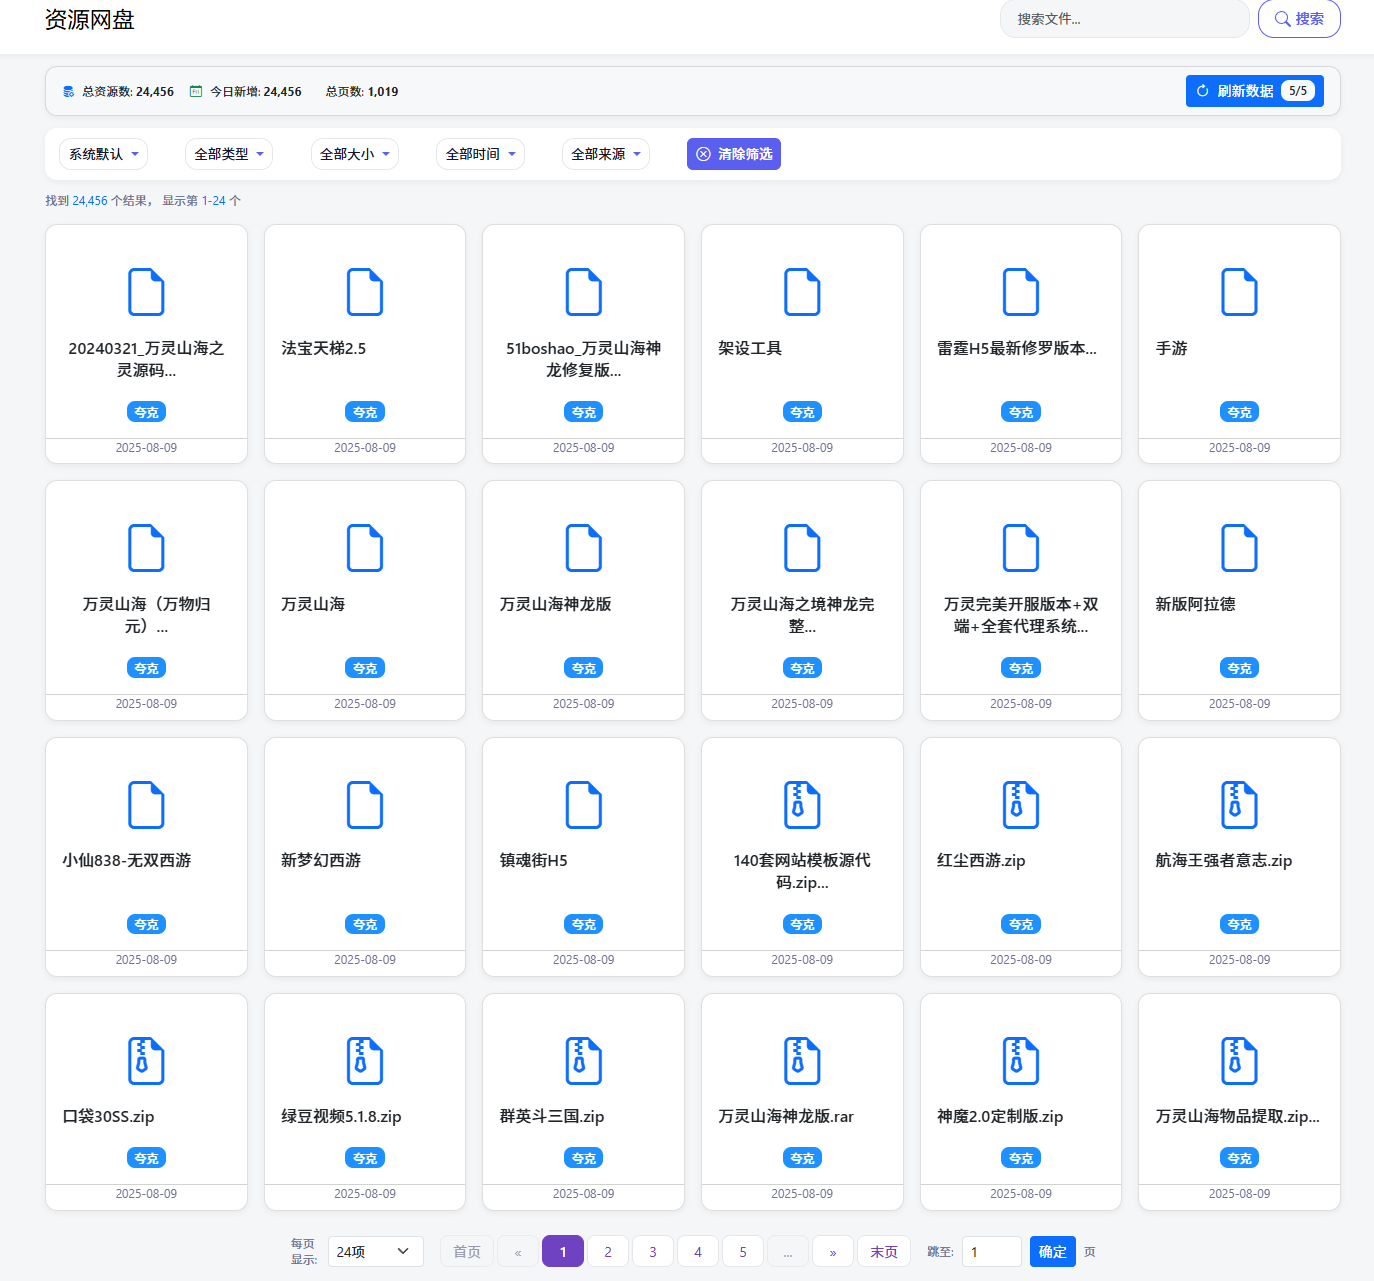Open the 全部类型 filter dropdown
Screen dimensions: 1374x1281
tap(229, 154)
